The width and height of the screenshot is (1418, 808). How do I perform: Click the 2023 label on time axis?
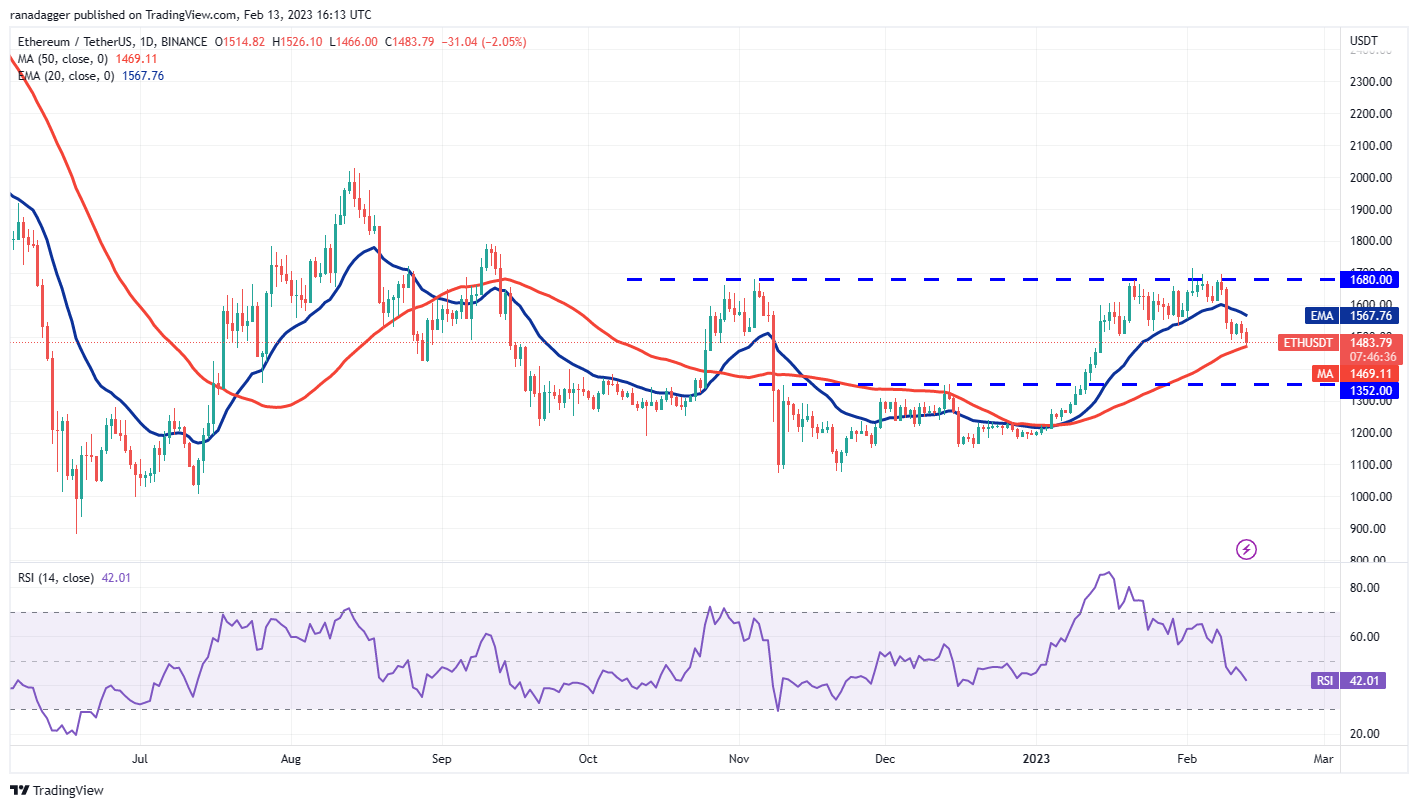tap(1036, 759)
